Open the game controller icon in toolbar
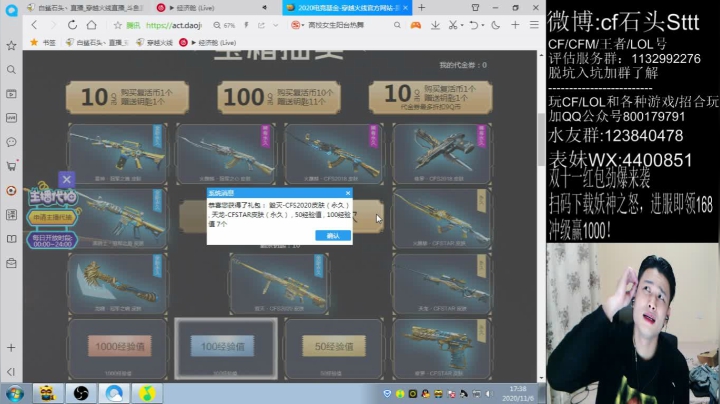 416,25
